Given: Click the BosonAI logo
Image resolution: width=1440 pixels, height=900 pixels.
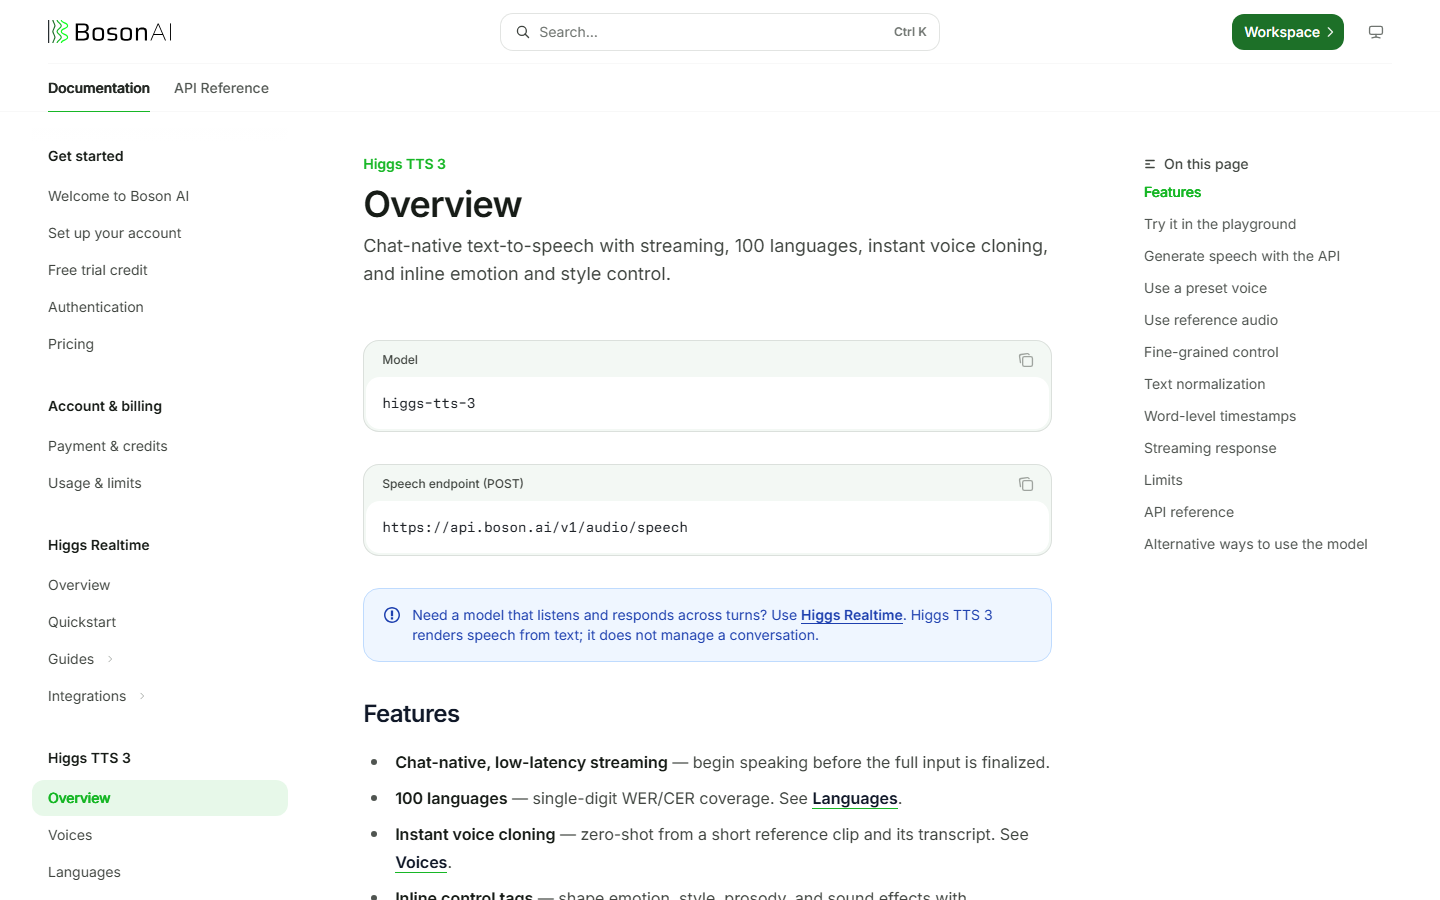Looking at the screenshot, I should (110, 32).
